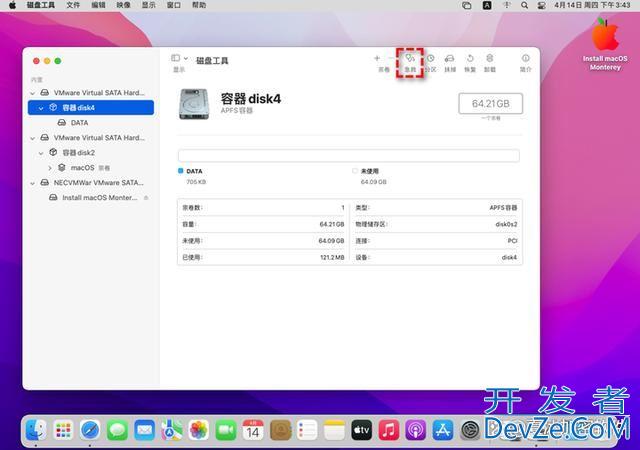This screenshot has height=450, width=640.
Task: Open Calendar from the Dock
Action: pyautogui.click(x=253, y=430)
